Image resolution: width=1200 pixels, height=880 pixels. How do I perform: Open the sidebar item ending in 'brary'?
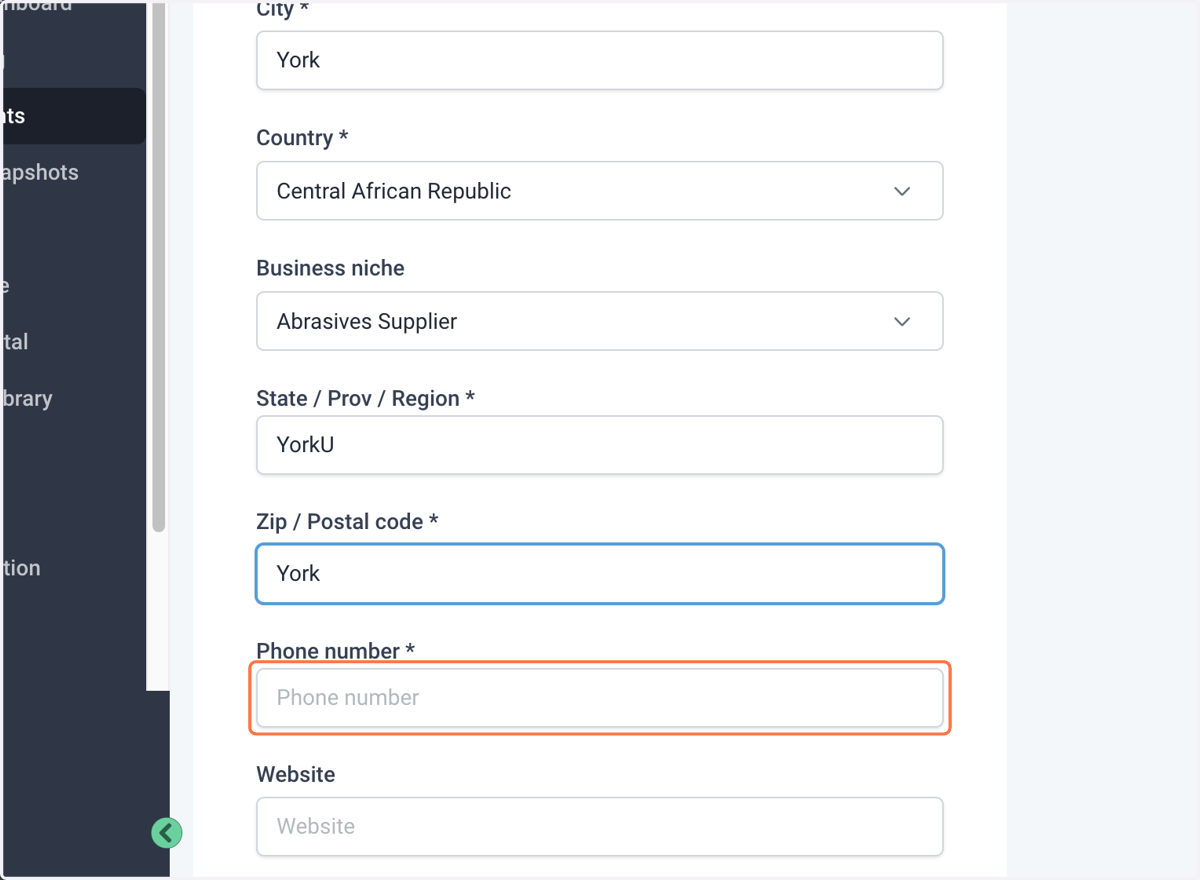(x=26, y=398)
